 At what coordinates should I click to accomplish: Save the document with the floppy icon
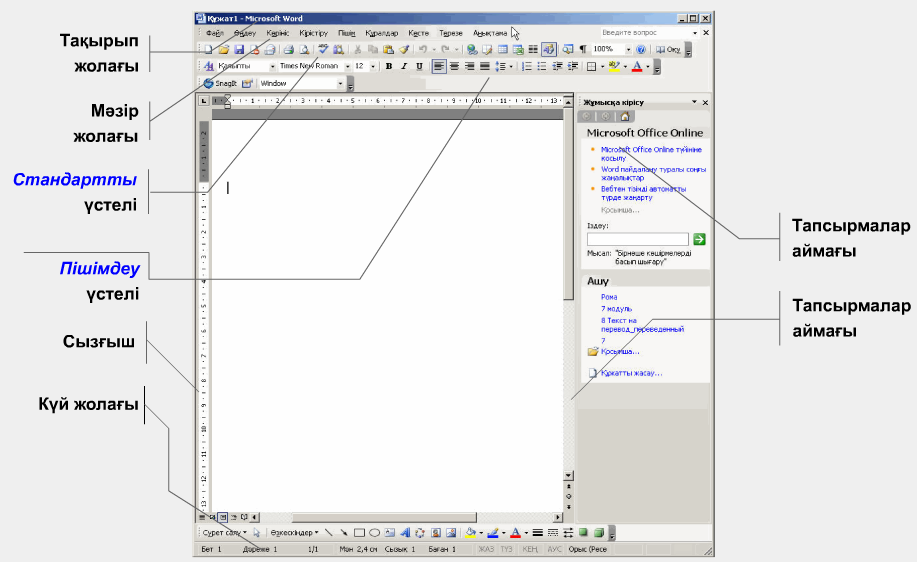point(239,50)
